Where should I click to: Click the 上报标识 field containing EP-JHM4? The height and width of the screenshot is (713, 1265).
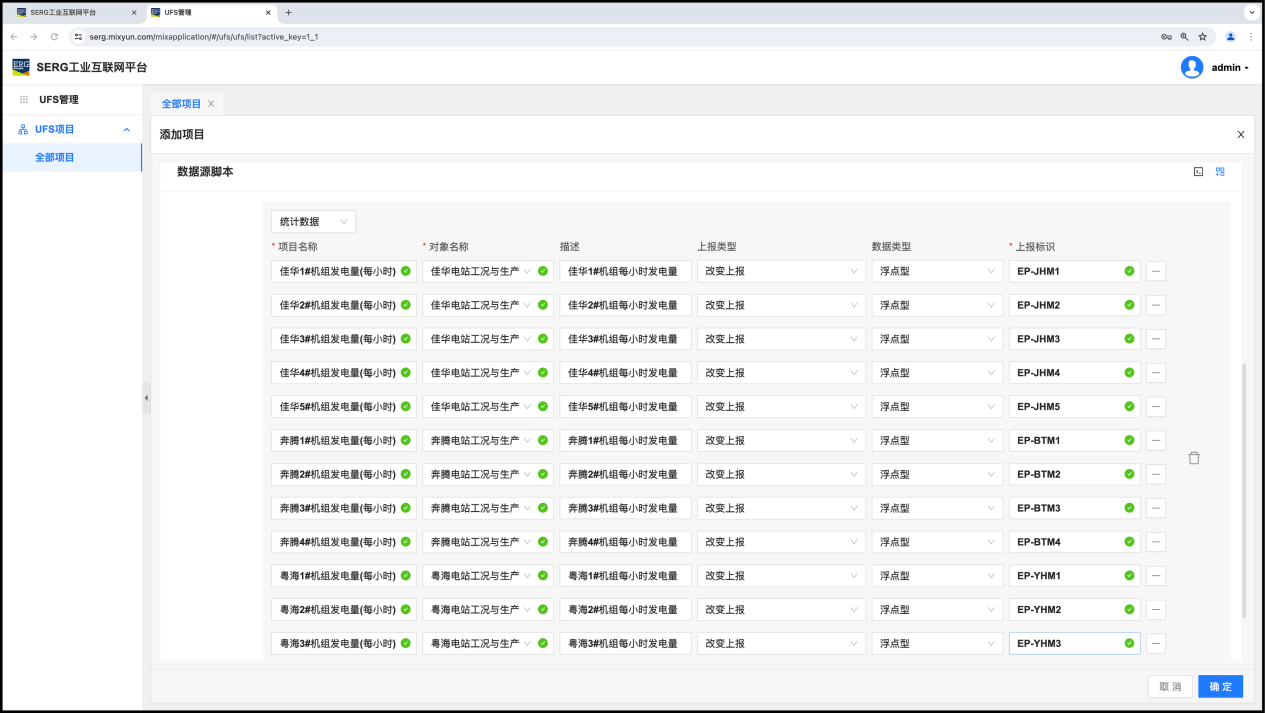(1067, 373)
